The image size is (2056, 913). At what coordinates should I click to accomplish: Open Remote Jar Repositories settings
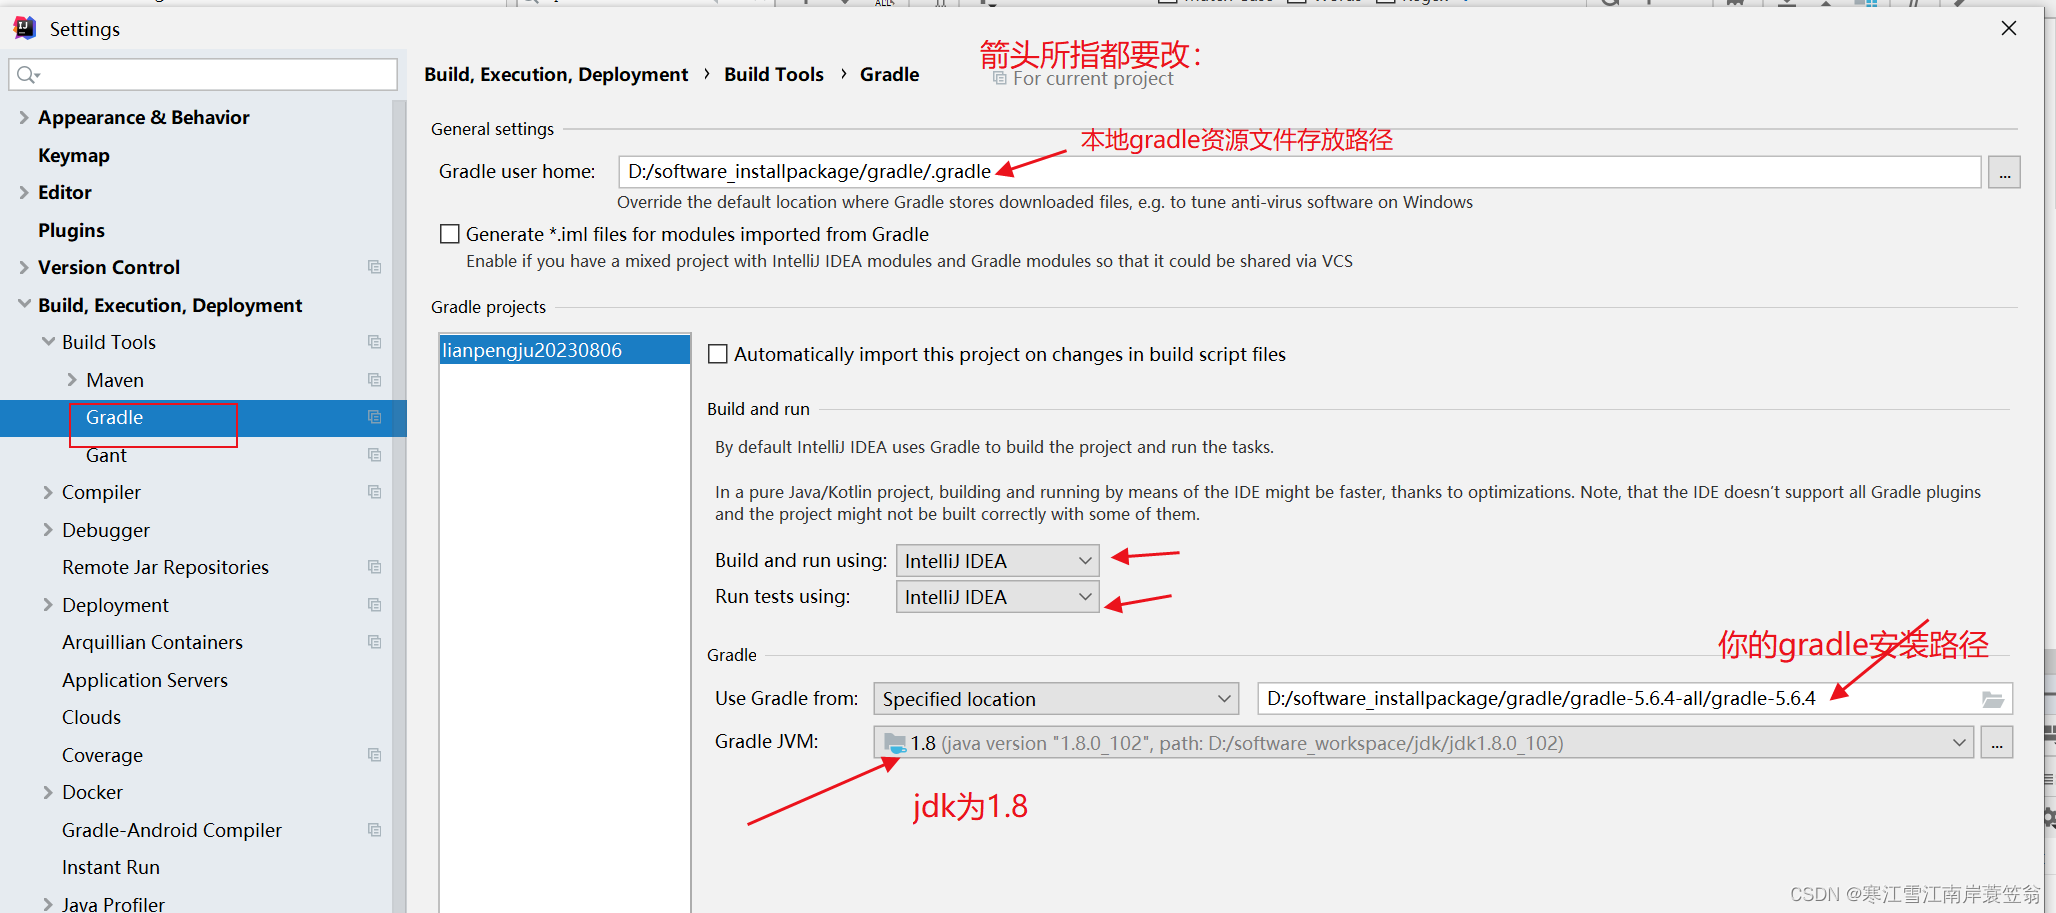[x=165, y=567]
